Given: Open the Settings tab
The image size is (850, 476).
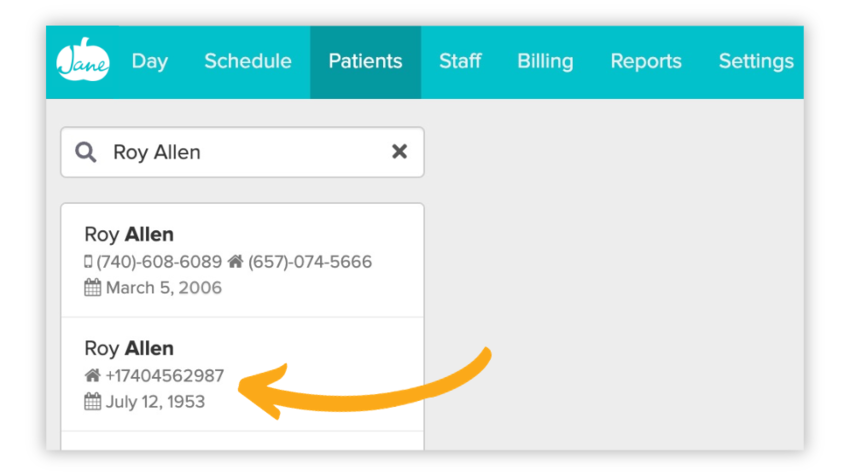Looking at the screenshot, I should tap(756, 62).
